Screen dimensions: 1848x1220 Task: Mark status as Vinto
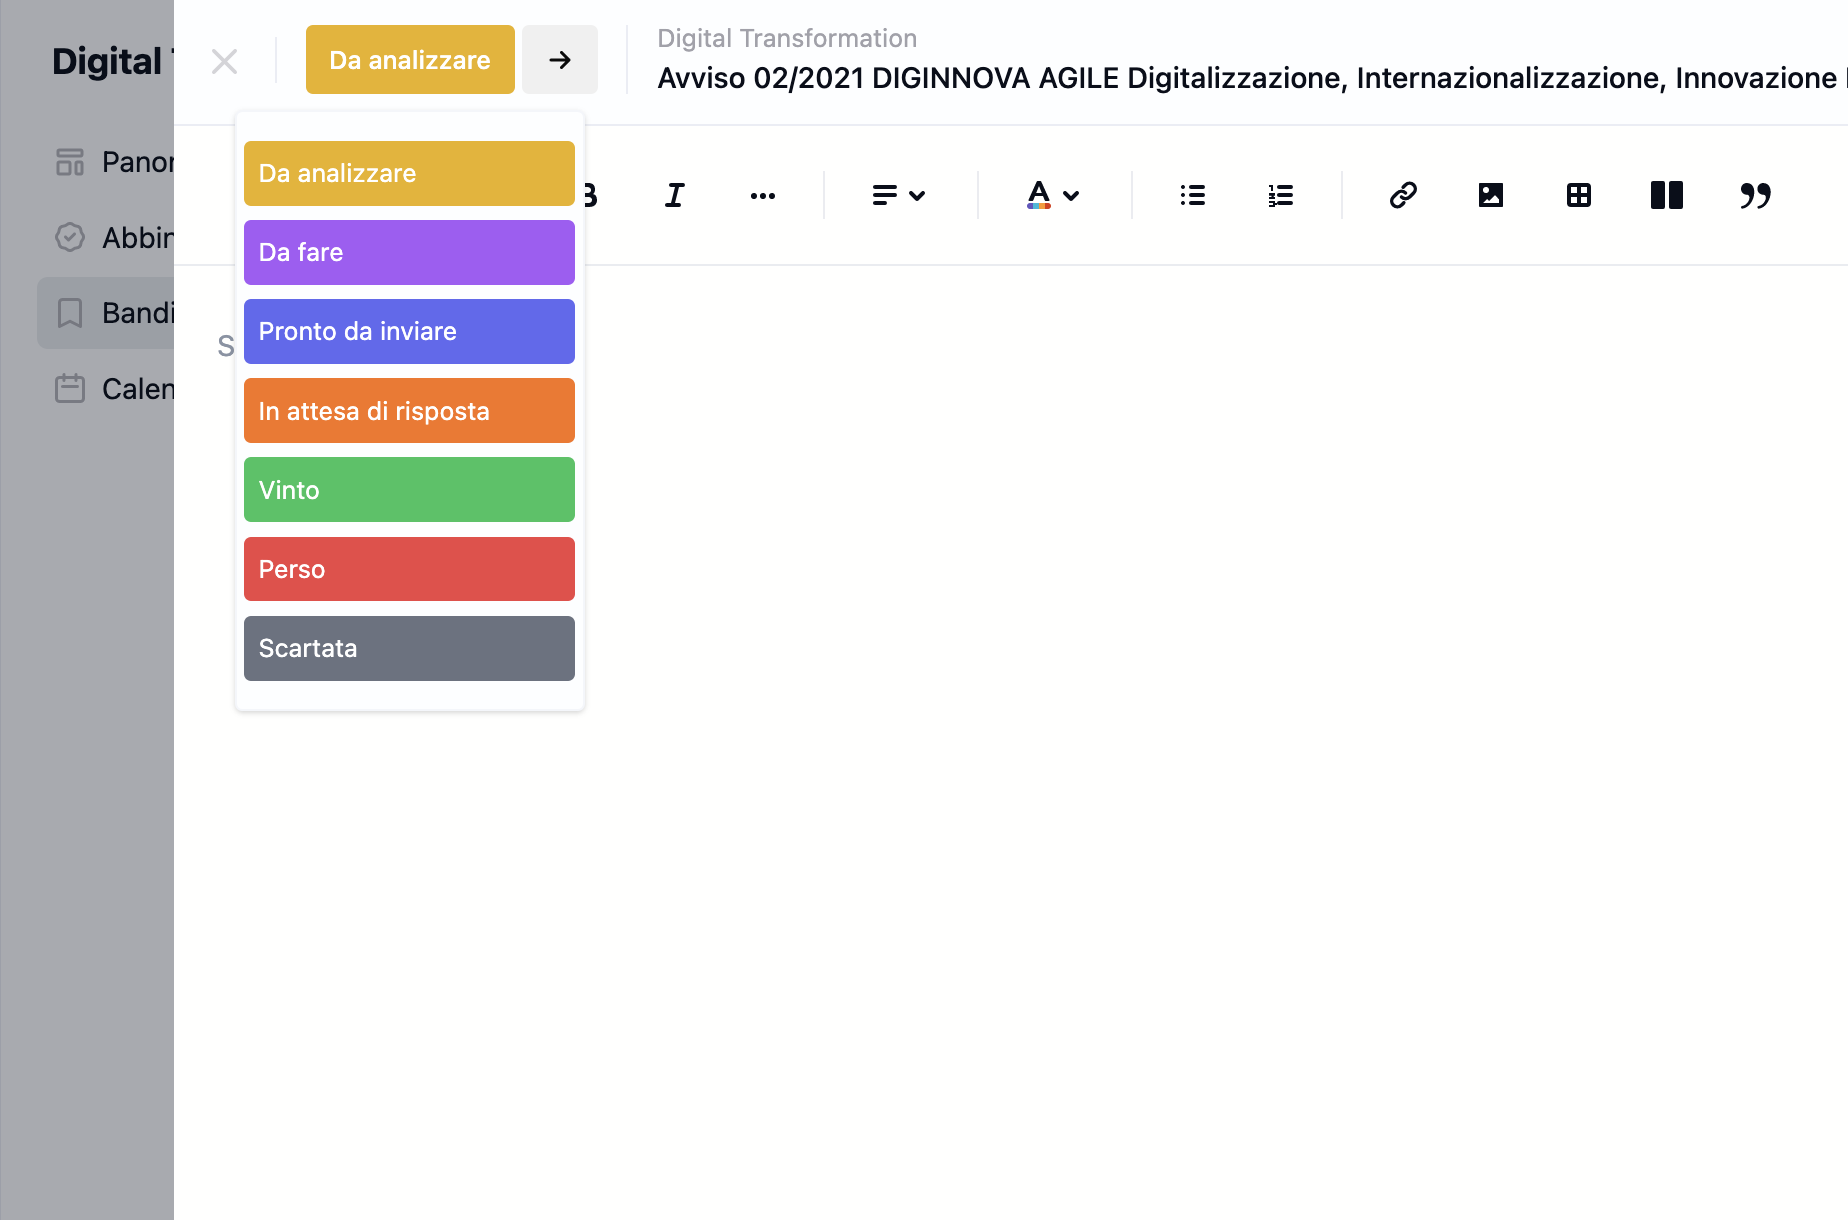(409, 489)
